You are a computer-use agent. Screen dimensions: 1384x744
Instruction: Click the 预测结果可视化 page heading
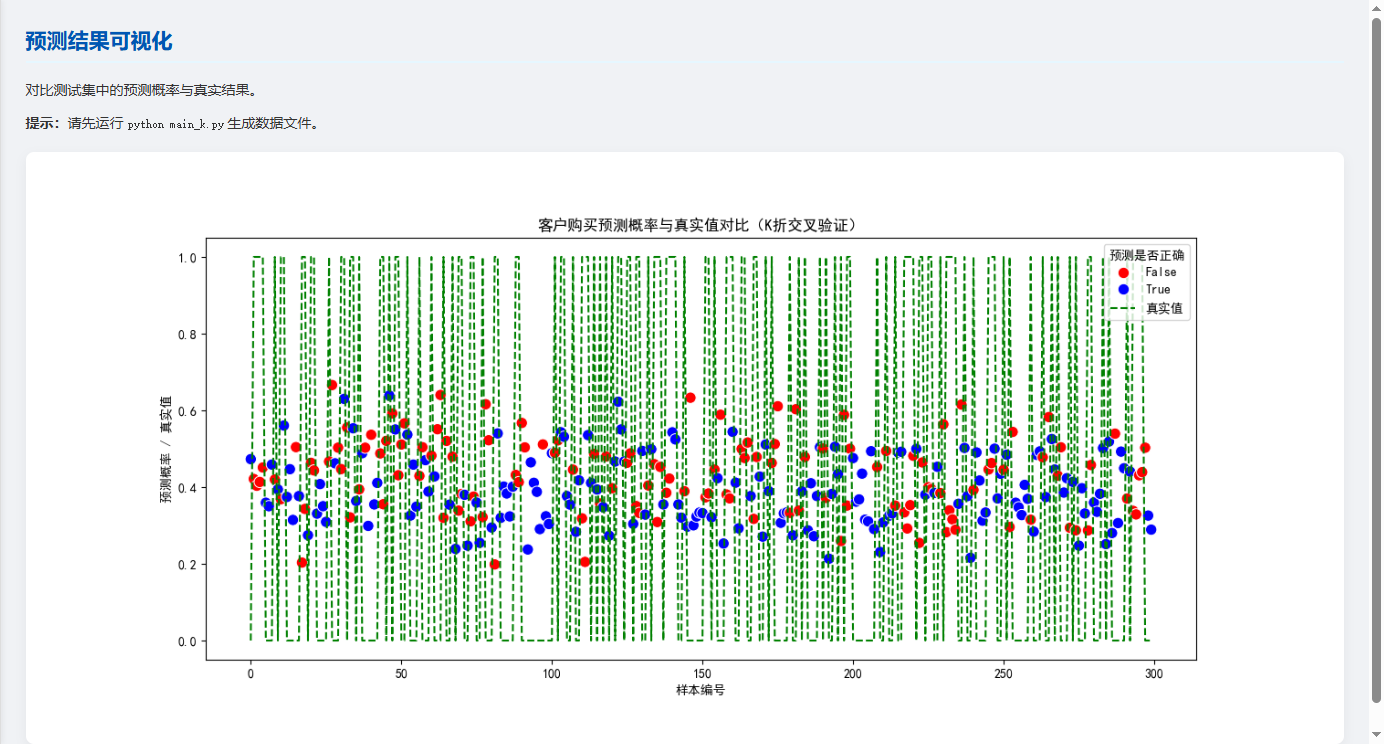pyautogui.click(x=99, y=42)
